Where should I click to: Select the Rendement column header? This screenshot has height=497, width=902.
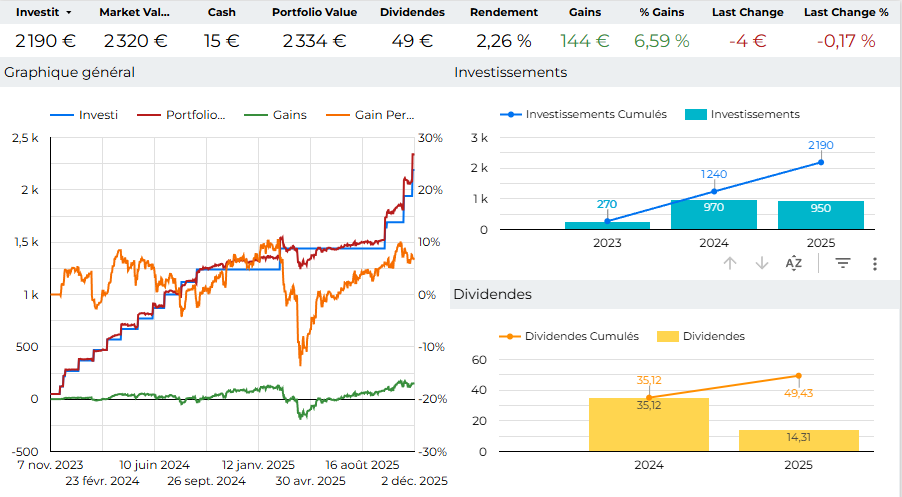click(x=503, y=13)
